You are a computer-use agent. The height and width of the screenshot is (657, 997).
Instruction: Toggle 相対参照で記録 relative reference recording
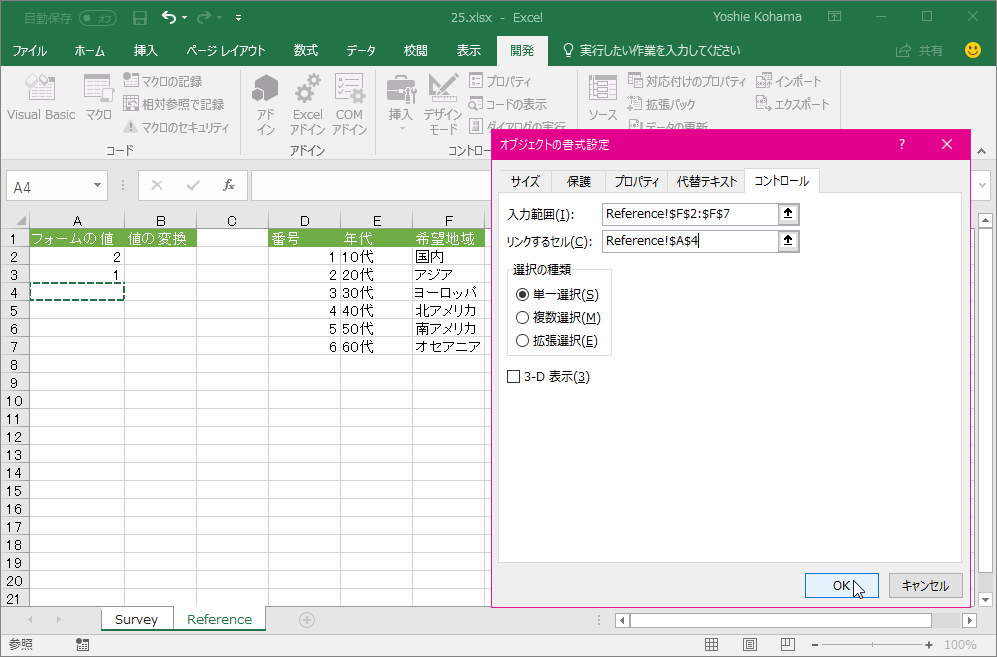tap(174, 104)
